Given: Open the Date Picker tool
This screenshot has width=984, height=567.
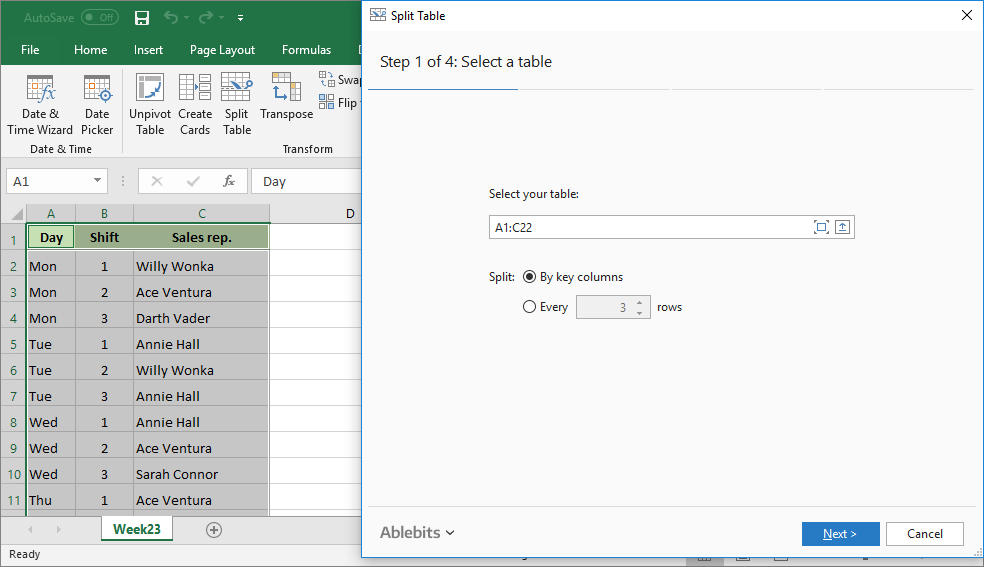Looking at the screenshot, I should 97,104.
